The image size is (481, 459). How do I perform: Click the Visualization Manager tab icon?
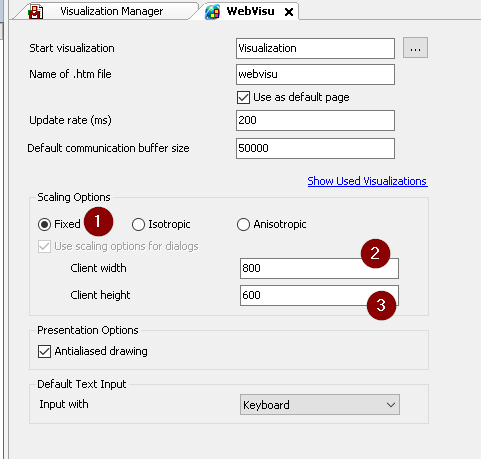coord(36,12)
